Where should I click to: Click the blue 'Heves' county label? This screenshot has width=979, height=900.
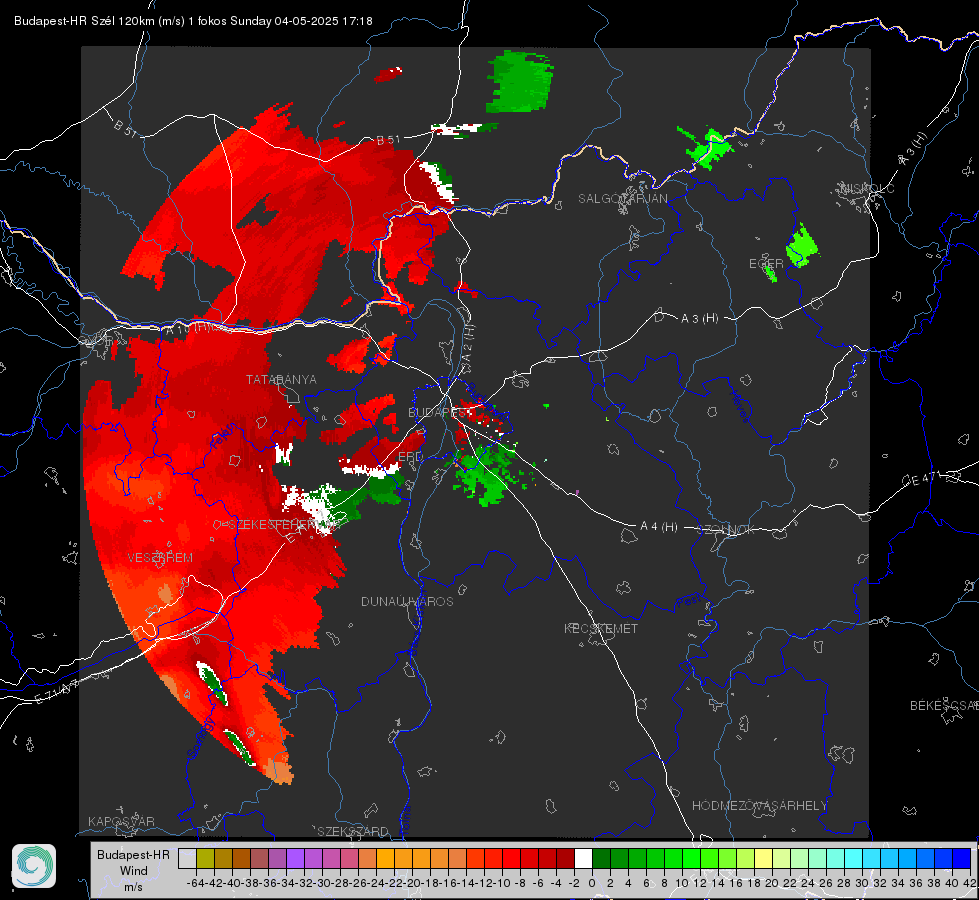740,406
